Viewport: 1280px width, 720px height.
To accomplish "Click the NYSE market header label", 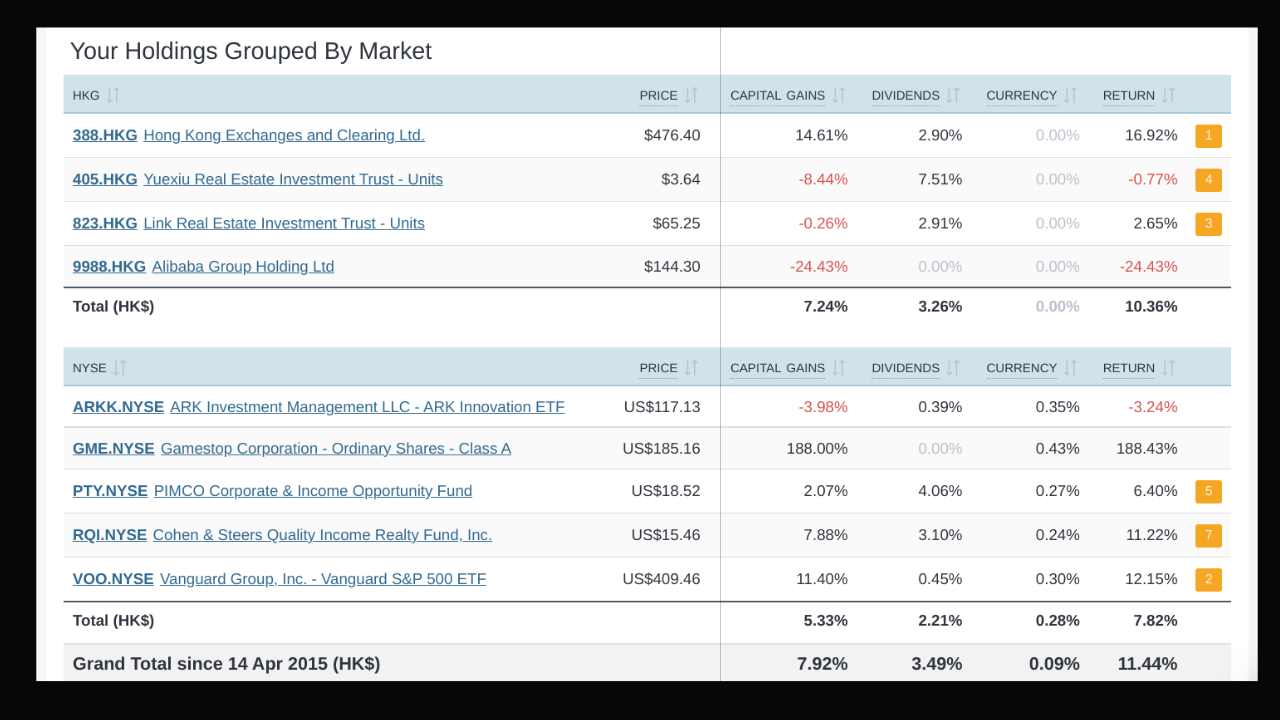I will [90, 368].
